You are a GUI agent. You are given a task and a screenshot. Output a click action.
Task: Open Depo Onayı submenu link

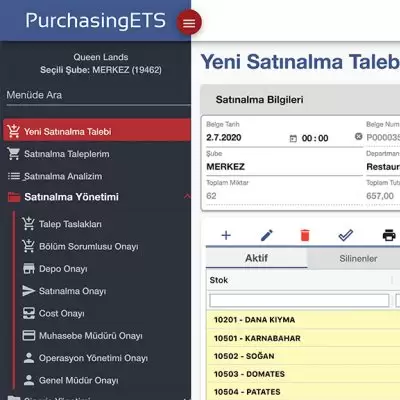tap(63, 269)
